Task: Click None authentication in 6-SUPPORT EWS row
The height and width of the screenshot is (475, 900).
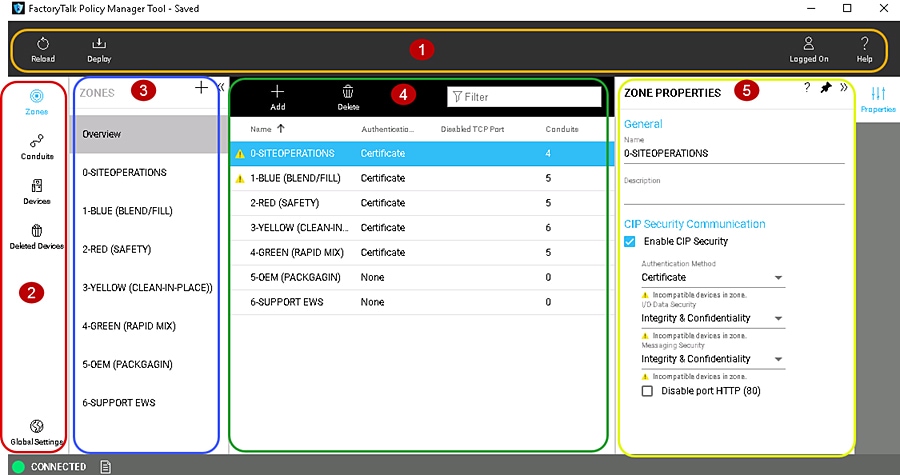Action: point(373,302)
